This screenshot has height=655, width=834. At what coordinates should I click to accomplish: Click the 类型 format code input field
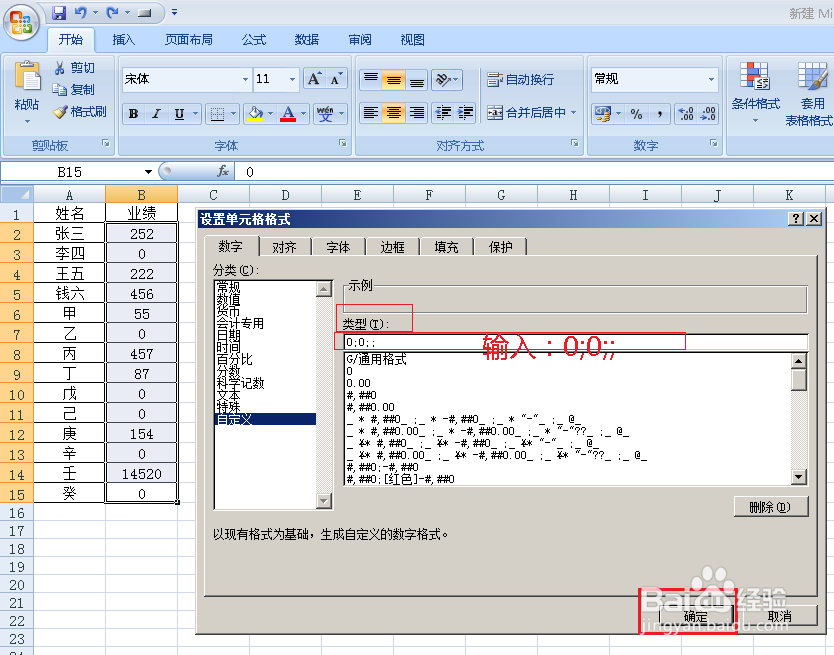pos(576,342)
